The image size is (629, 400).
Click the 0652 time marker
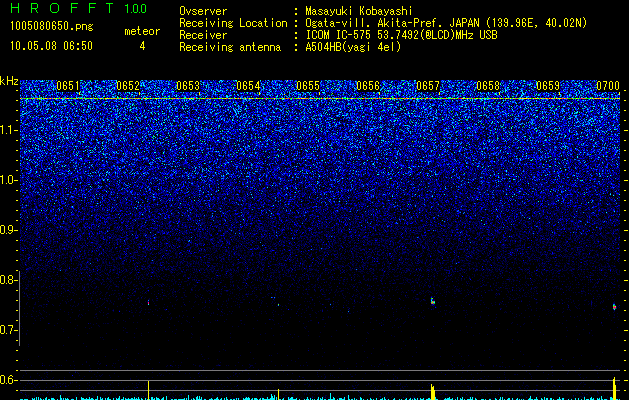tap(128, 86)
